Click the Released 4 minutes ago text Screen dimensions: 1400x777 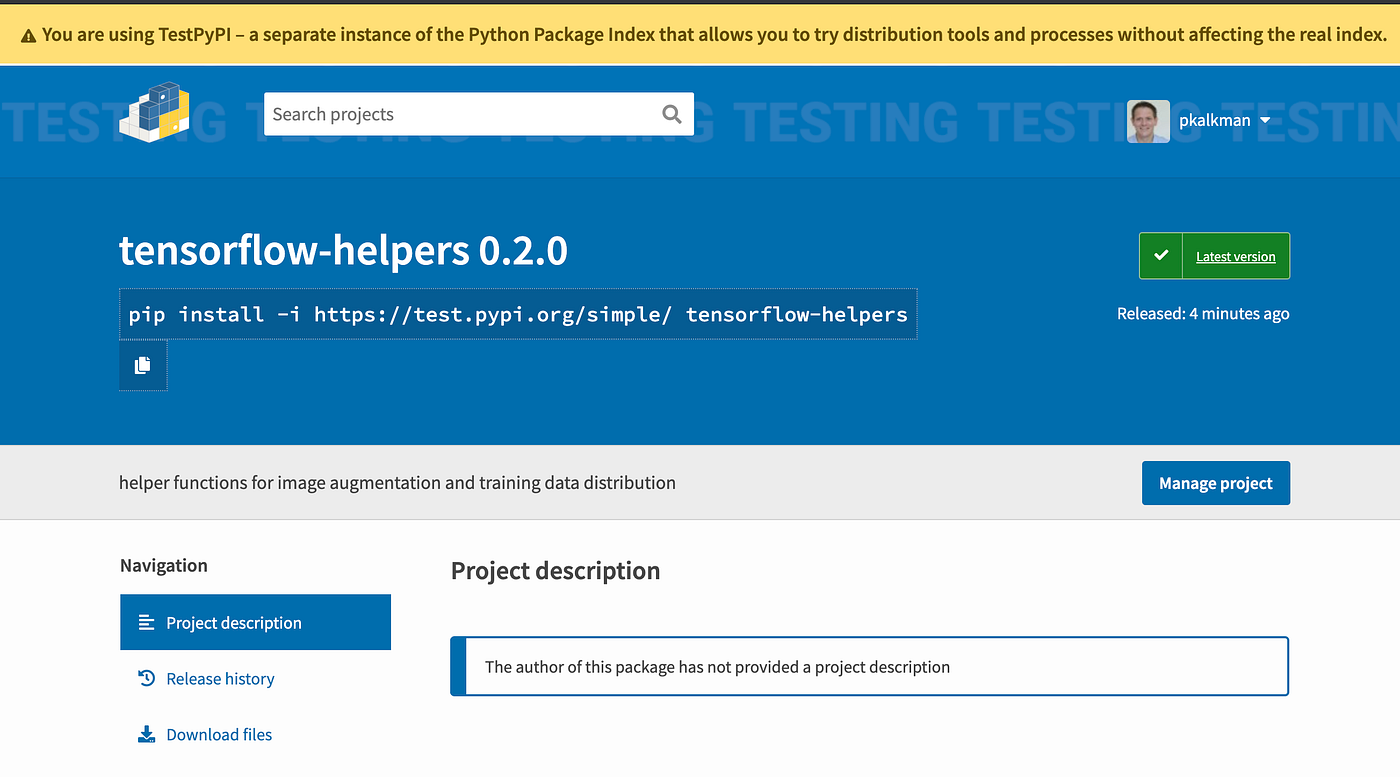coord(1203,313)
